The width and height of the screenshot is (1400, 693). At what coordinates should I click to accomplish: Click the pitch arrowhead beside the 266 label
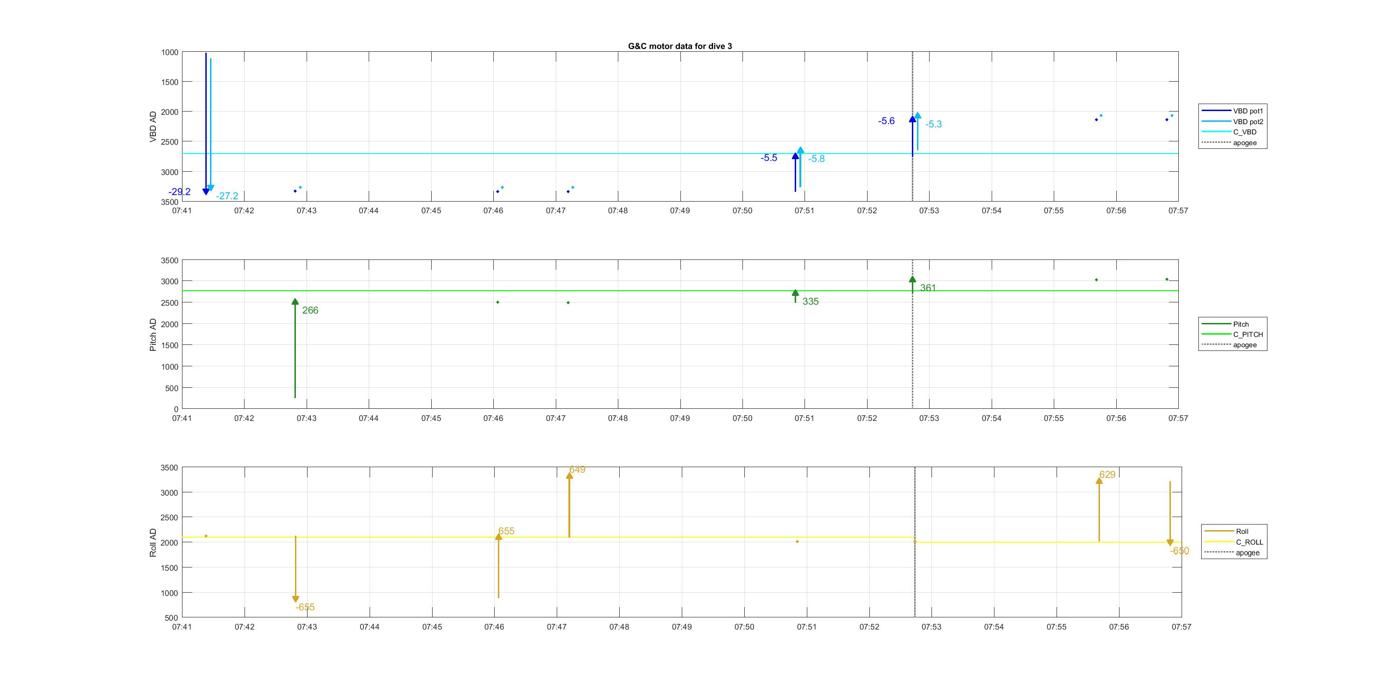(295, 302)
